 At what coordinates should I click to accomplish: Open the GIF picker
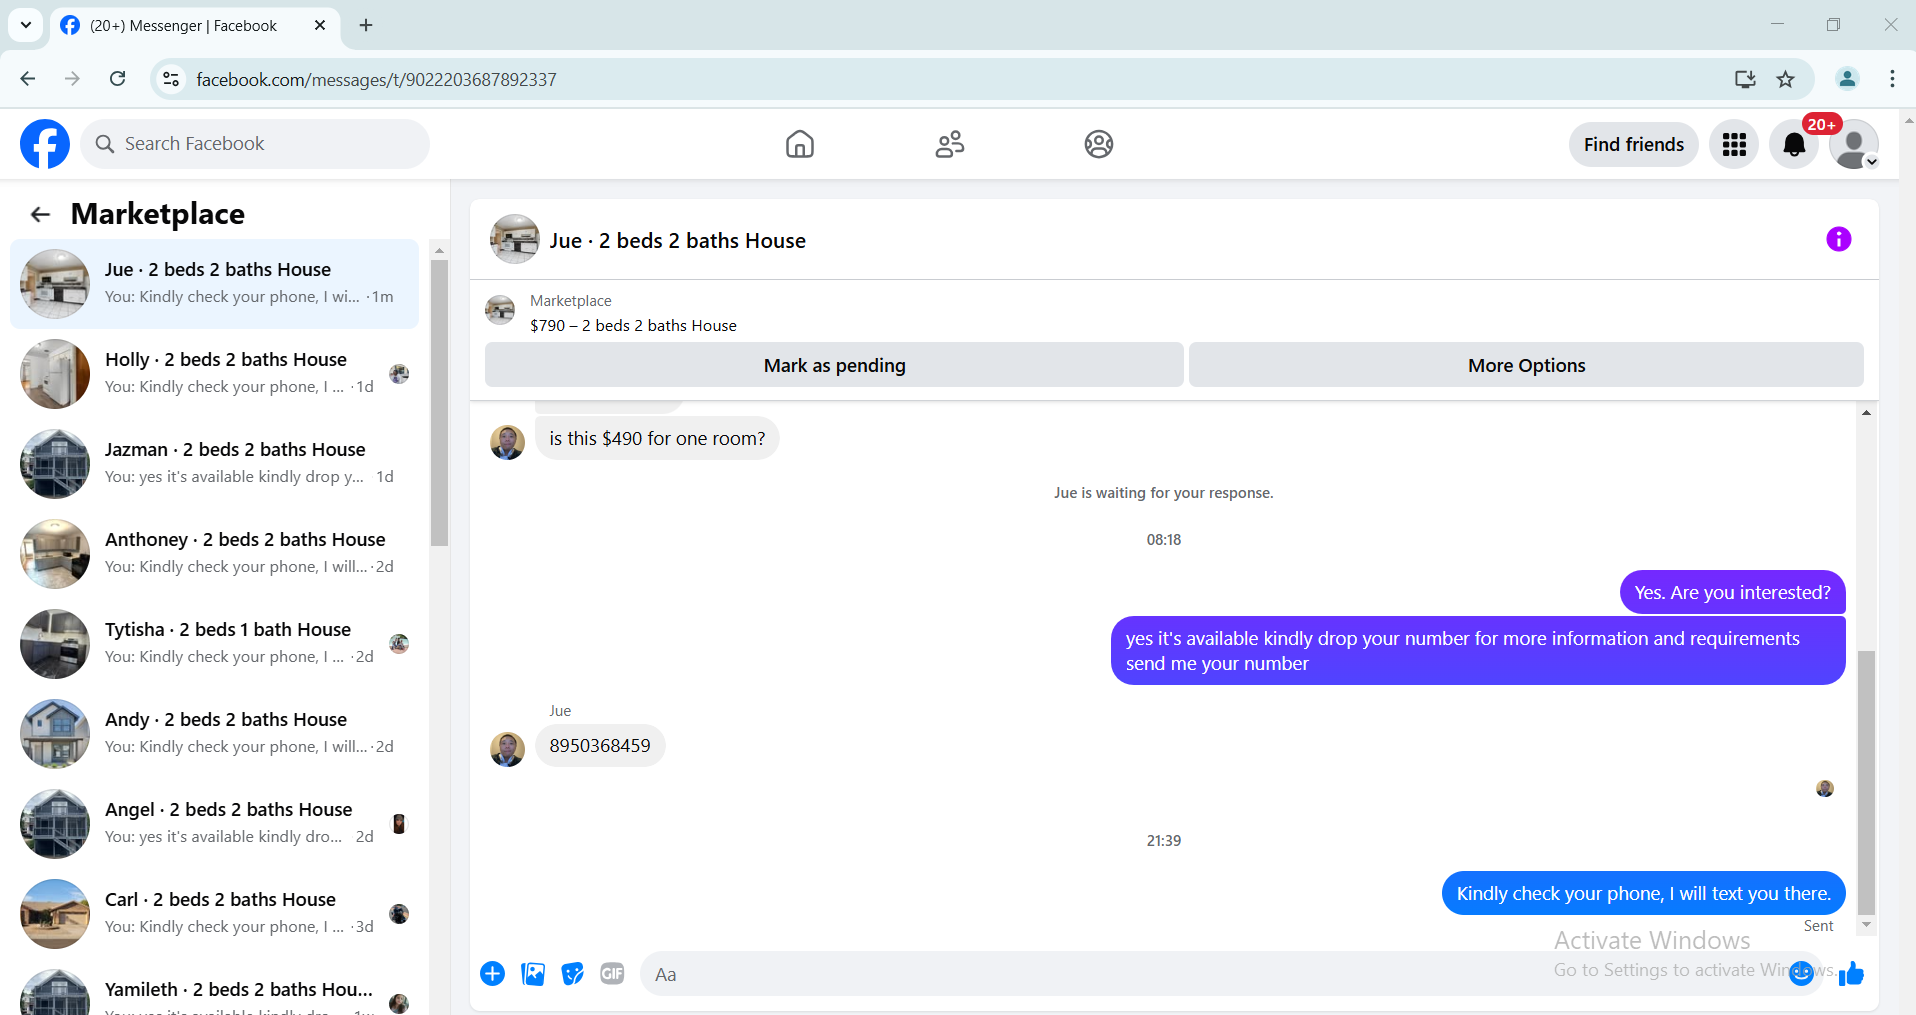(x=612, y=974)
